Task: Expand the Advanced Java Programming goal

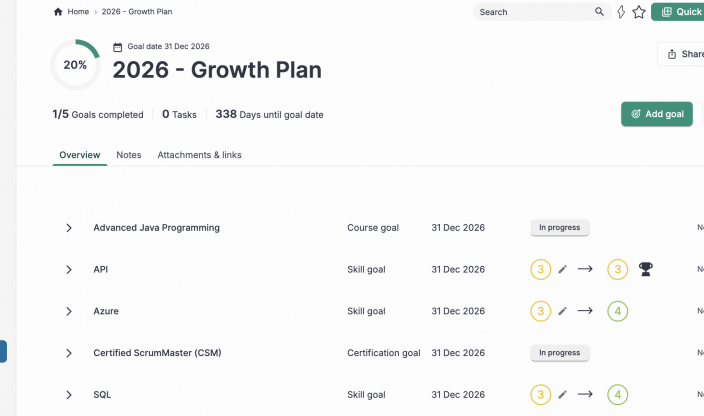Action: [x=69, y=228]
